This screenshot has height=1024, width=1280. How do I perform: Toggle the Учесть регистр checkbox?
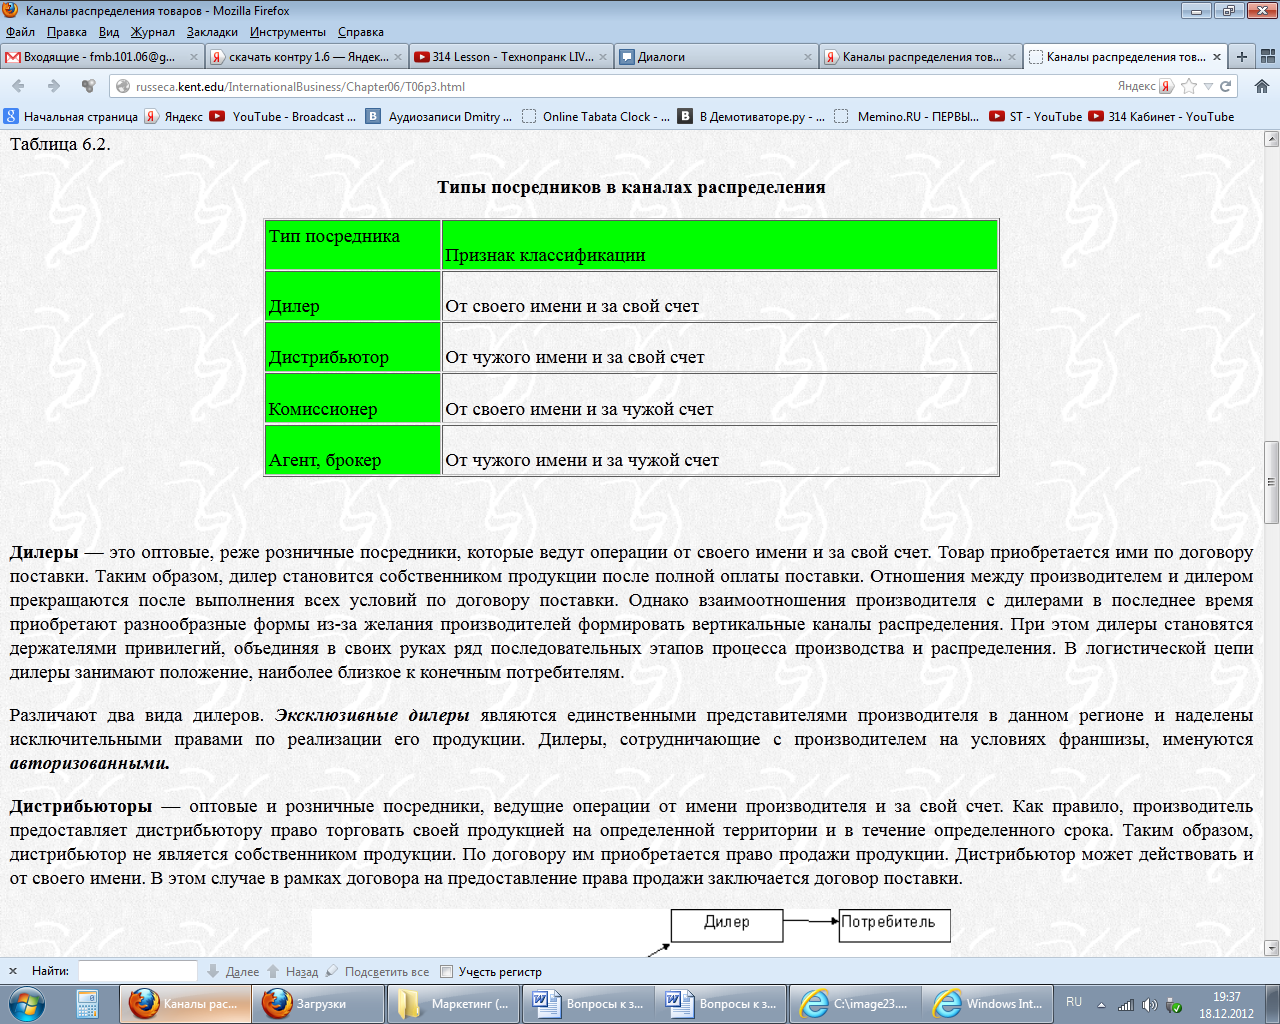pos(447,971)
